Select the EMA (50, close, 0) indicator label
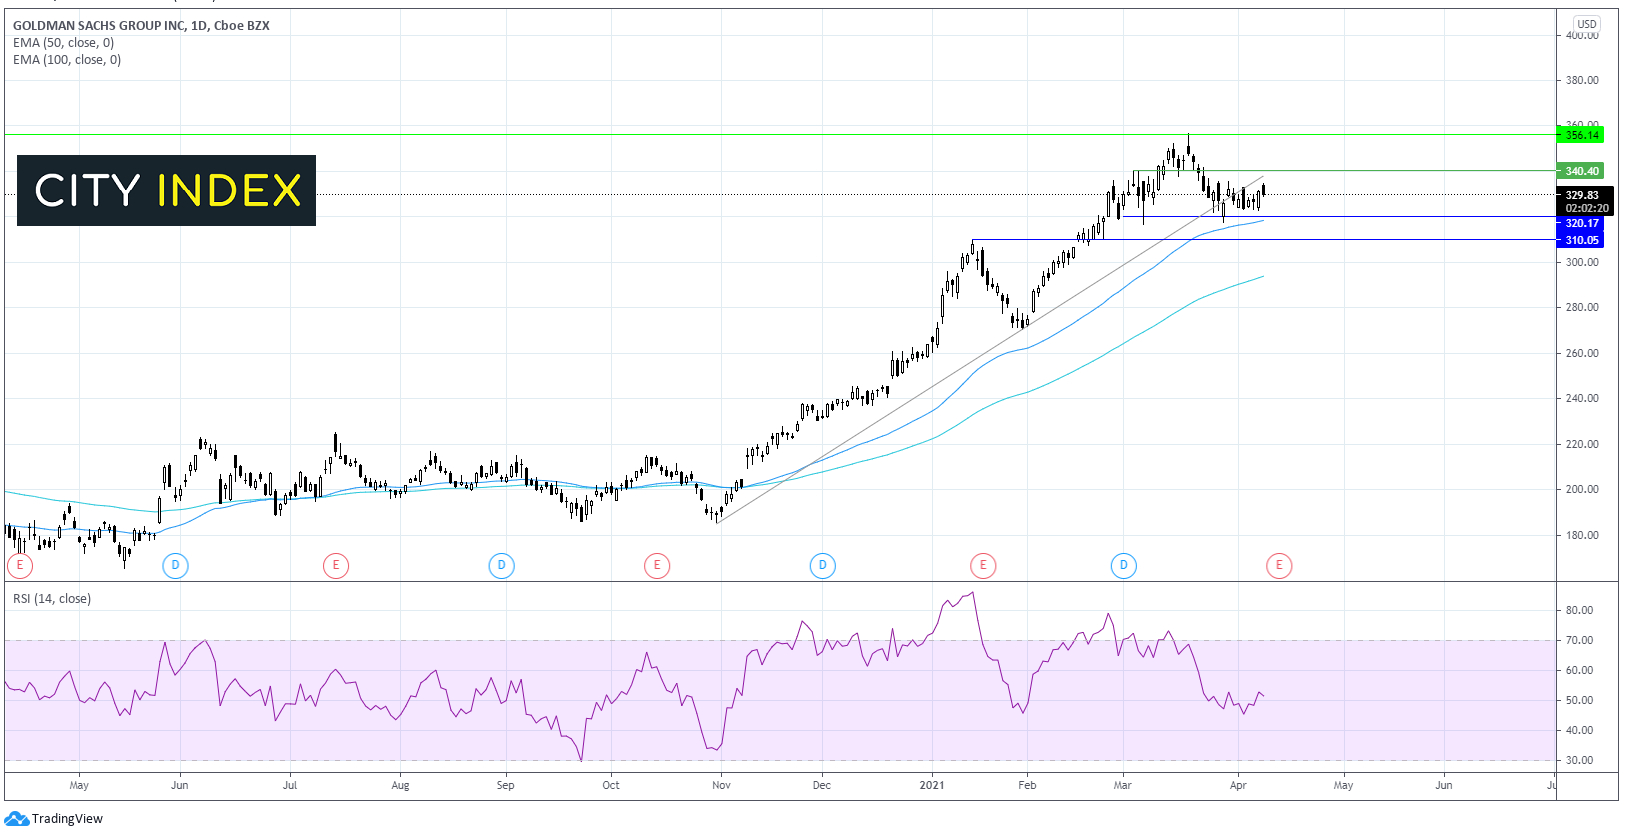 64,43
